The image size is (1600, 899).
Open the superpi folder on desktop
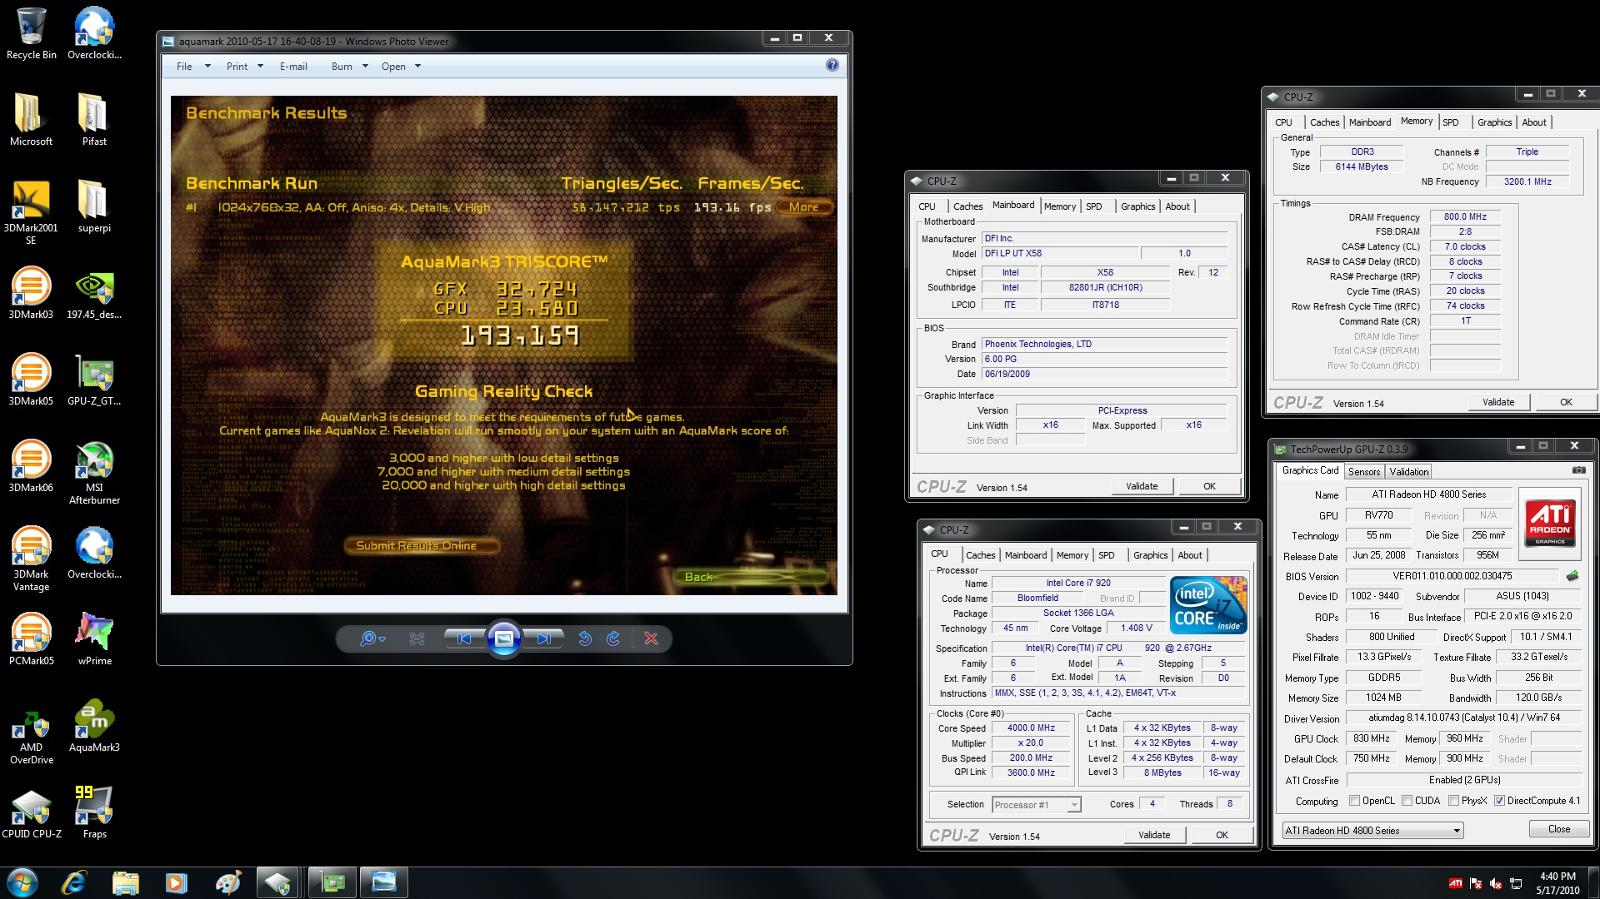click(94, 206)
